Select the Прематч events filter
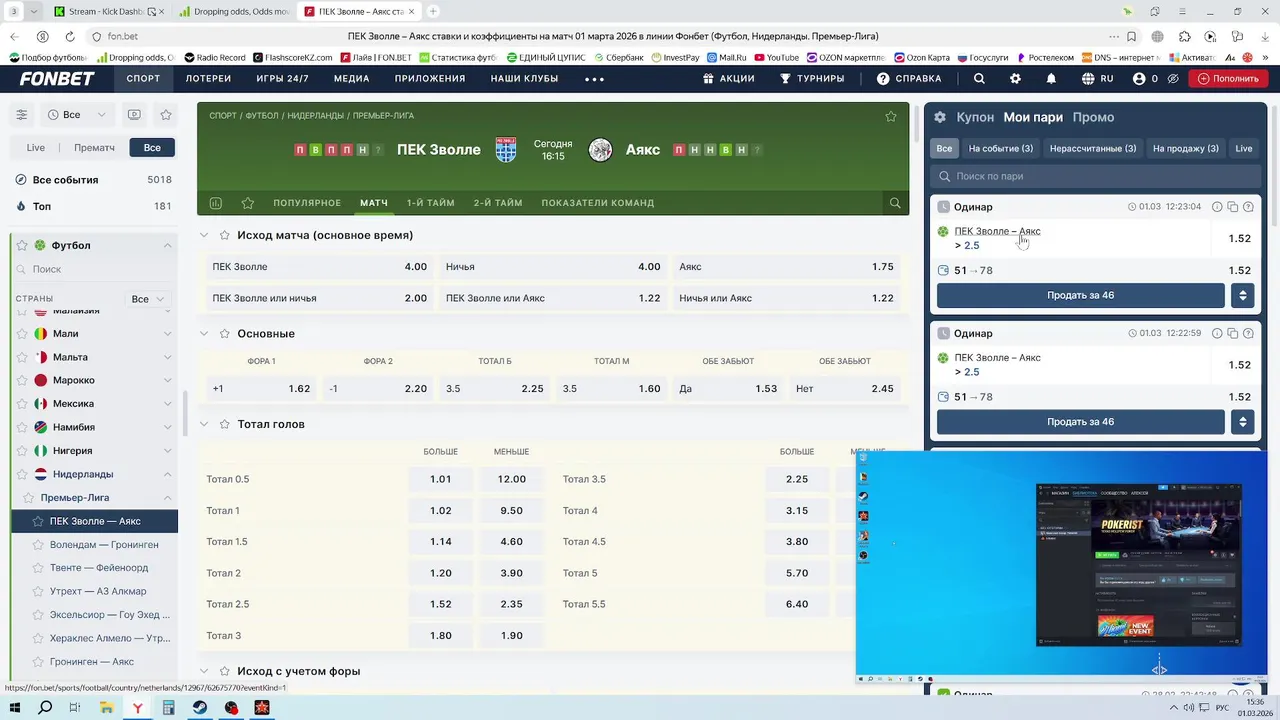This screenshot has width=1280, height=720. [94, 147]
